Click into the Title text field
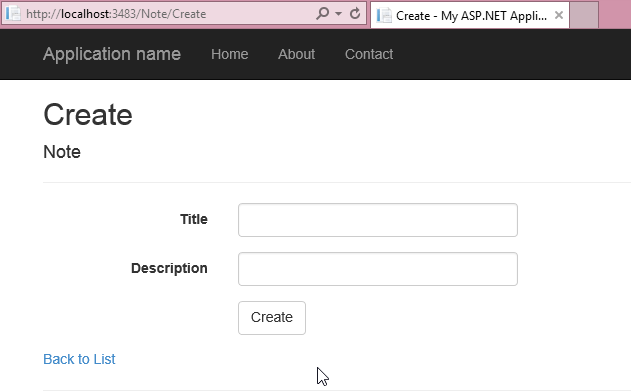Image resolution: width=631 pixels, height=392 pixels. point(377,220)
